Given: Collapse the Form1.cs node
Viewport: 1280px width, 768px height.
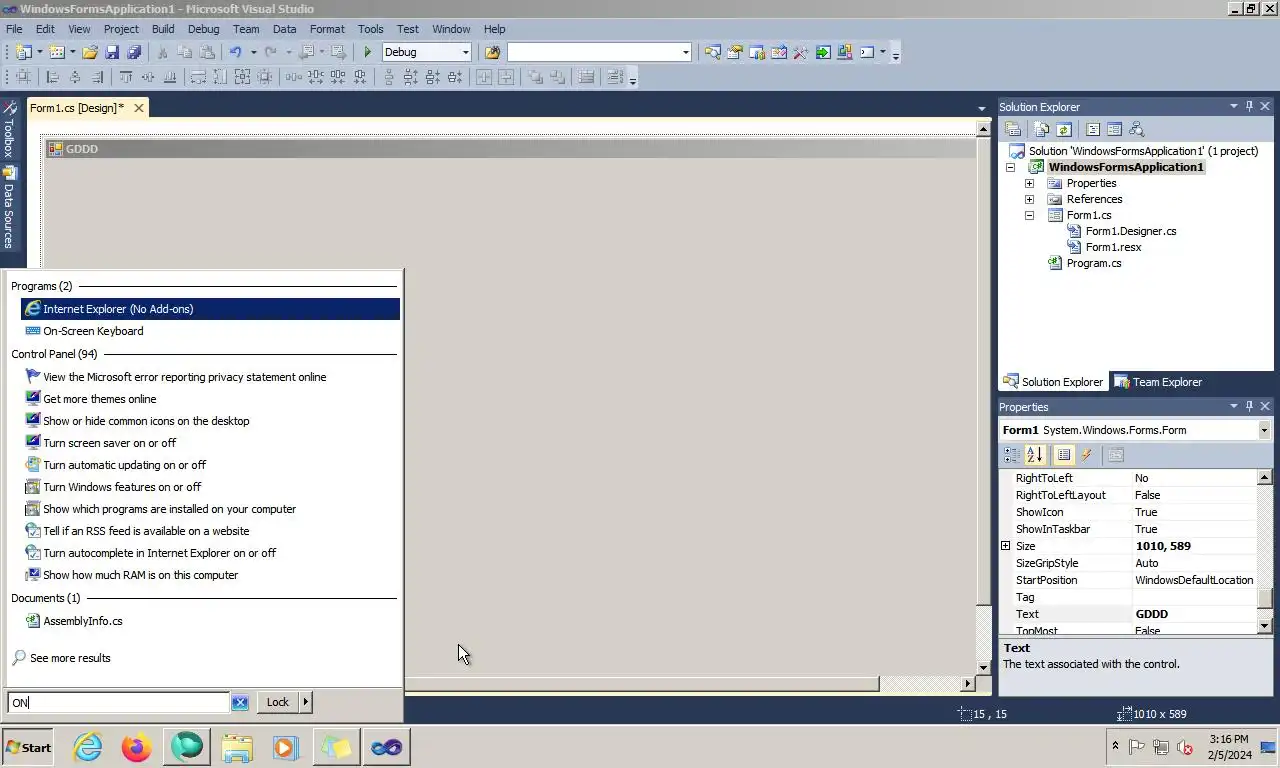Looking at the screenshot, I should pos(1029,215).
